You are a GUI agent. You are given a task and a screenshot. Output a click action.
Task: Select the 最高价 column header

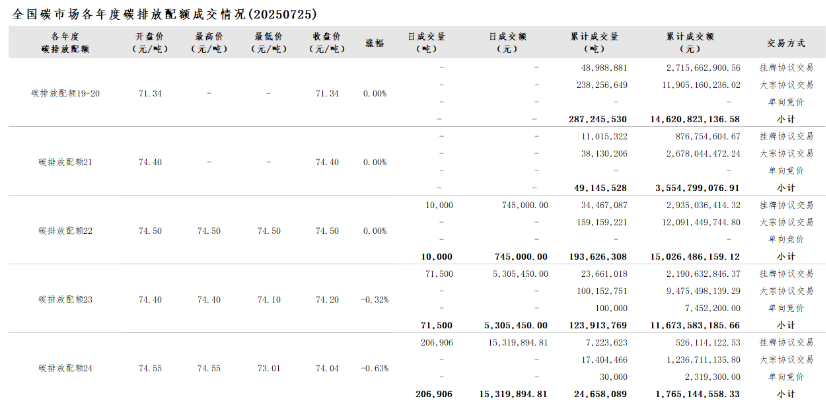click(x=209, y=41)
